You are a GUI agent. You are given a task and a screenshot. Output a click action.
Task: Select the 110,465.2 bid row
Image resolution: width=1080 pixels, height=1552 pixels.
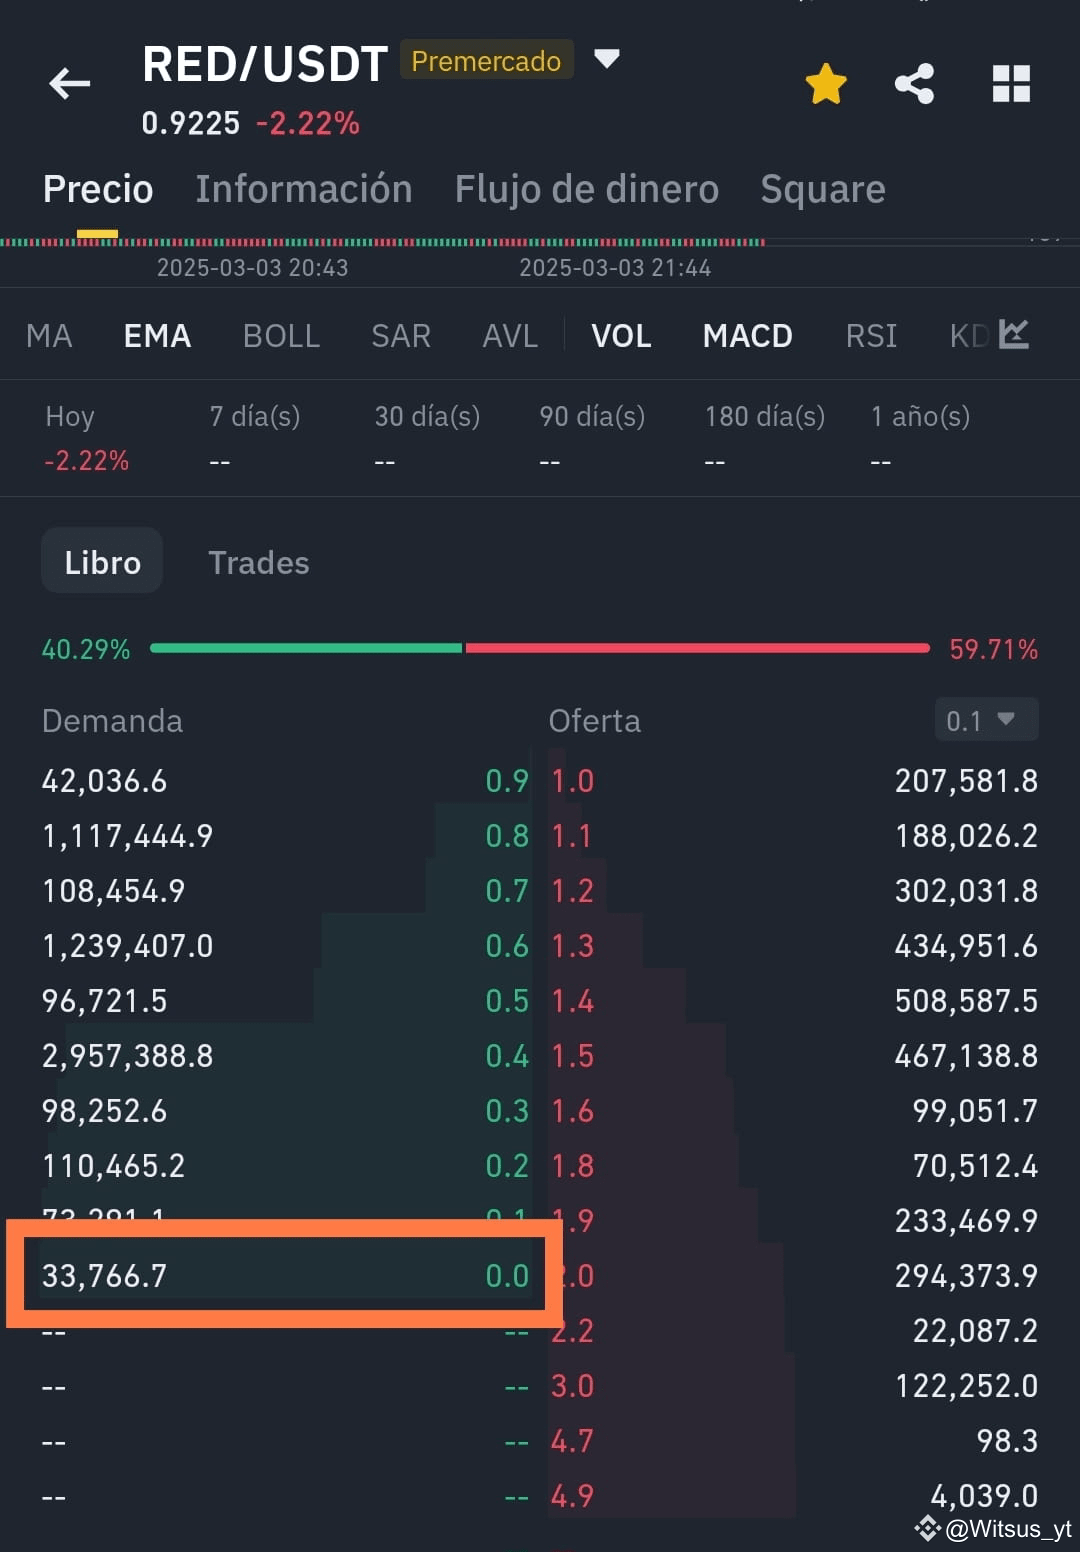pos(285,1165)
